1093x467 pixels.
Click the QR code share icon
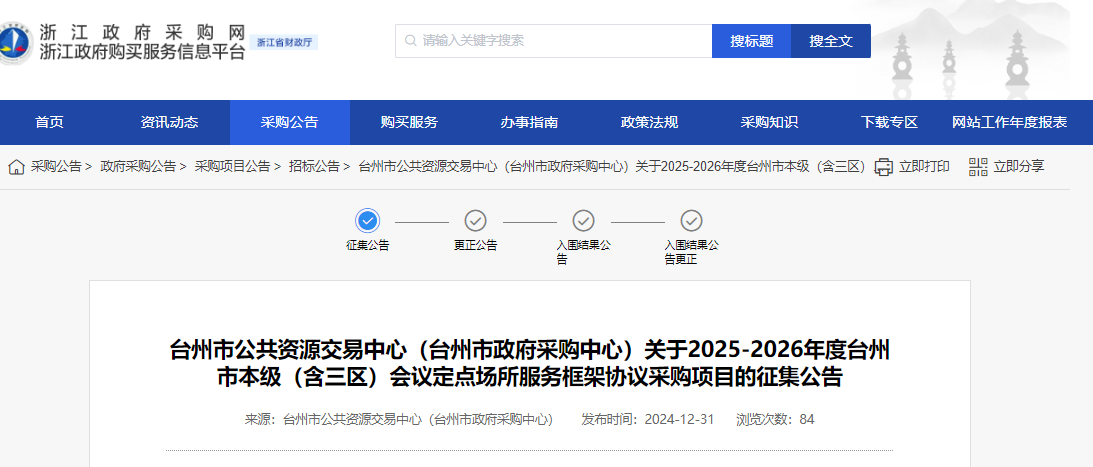(x=977, y=167)
